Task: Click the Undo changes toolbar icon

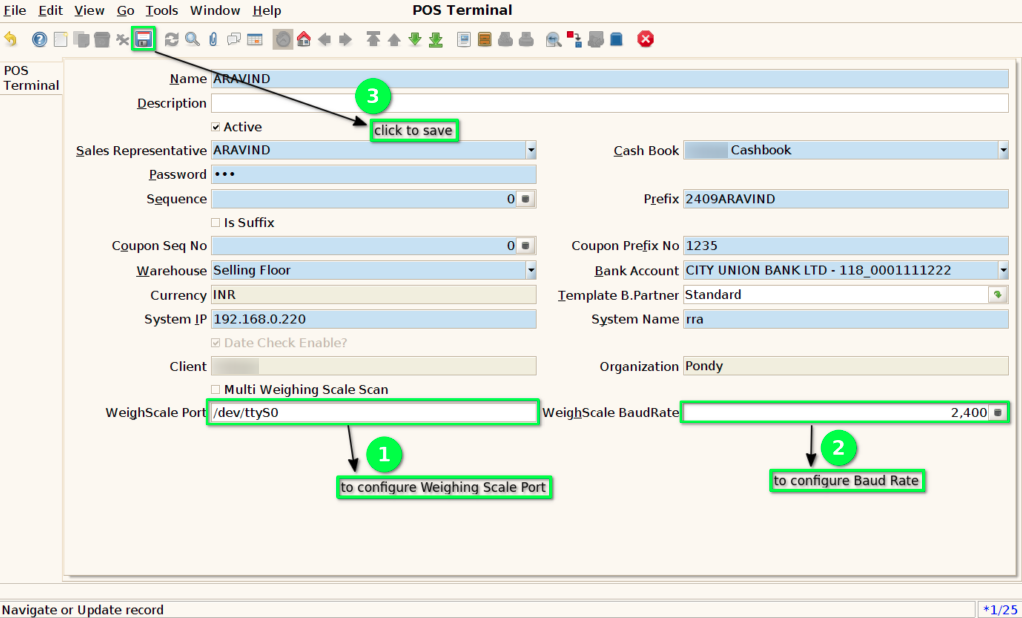Action: coord(11,39)
